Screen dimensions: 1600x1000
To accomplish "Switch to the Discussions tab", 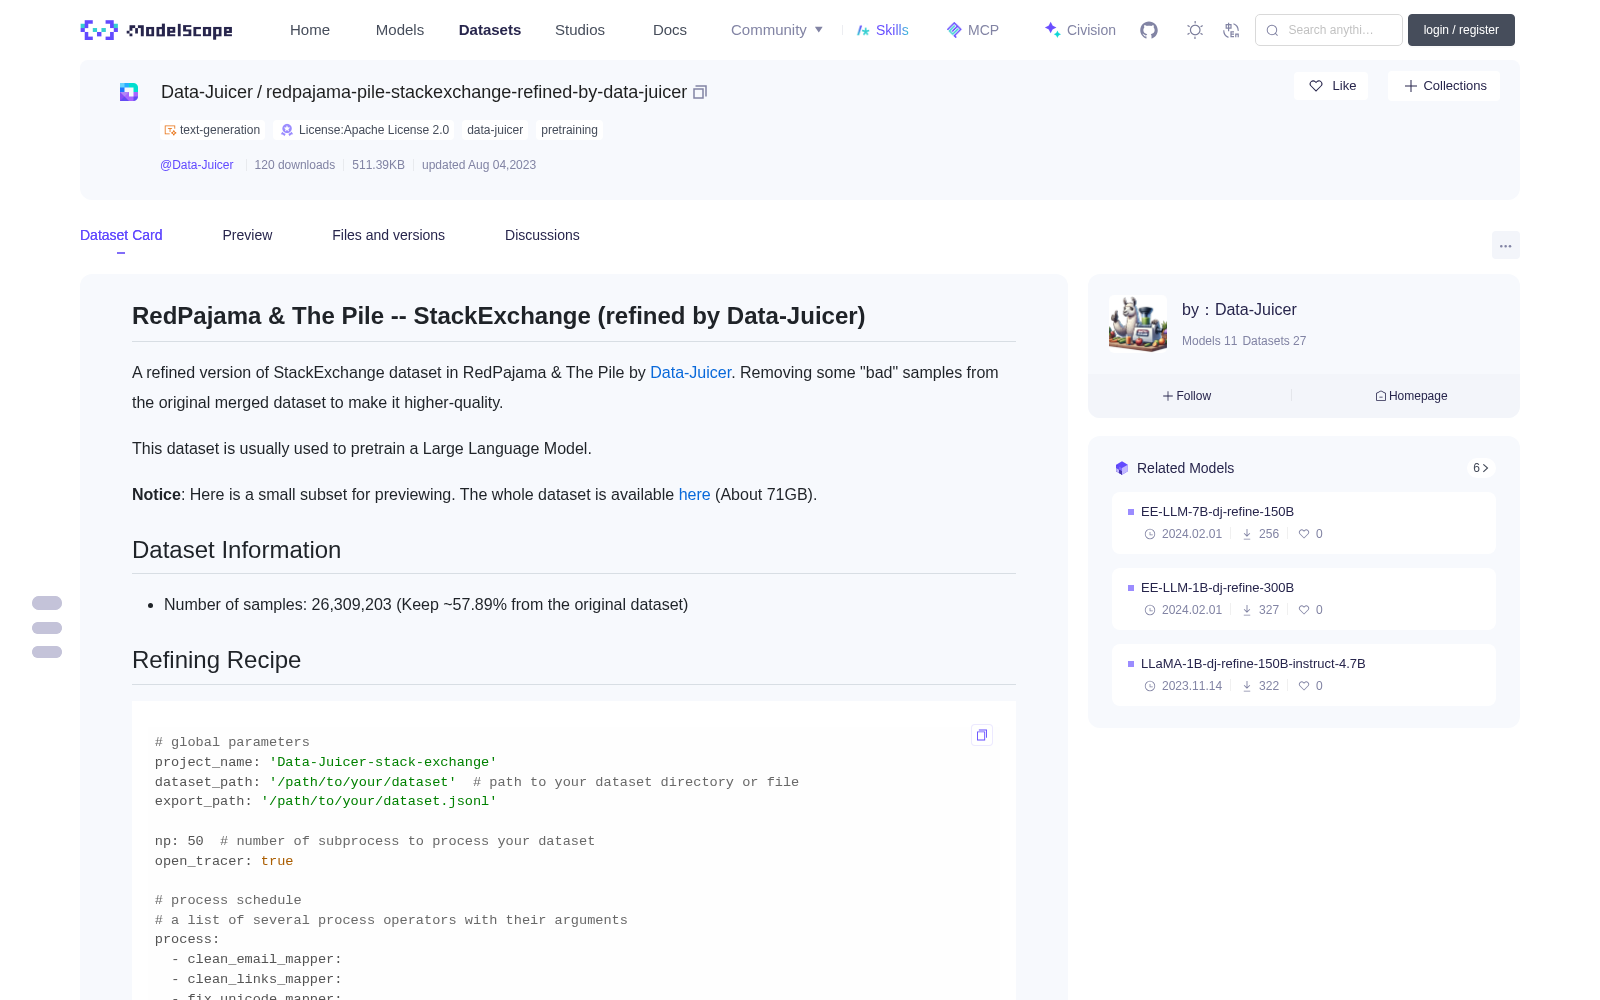I will tap(542, 235).
